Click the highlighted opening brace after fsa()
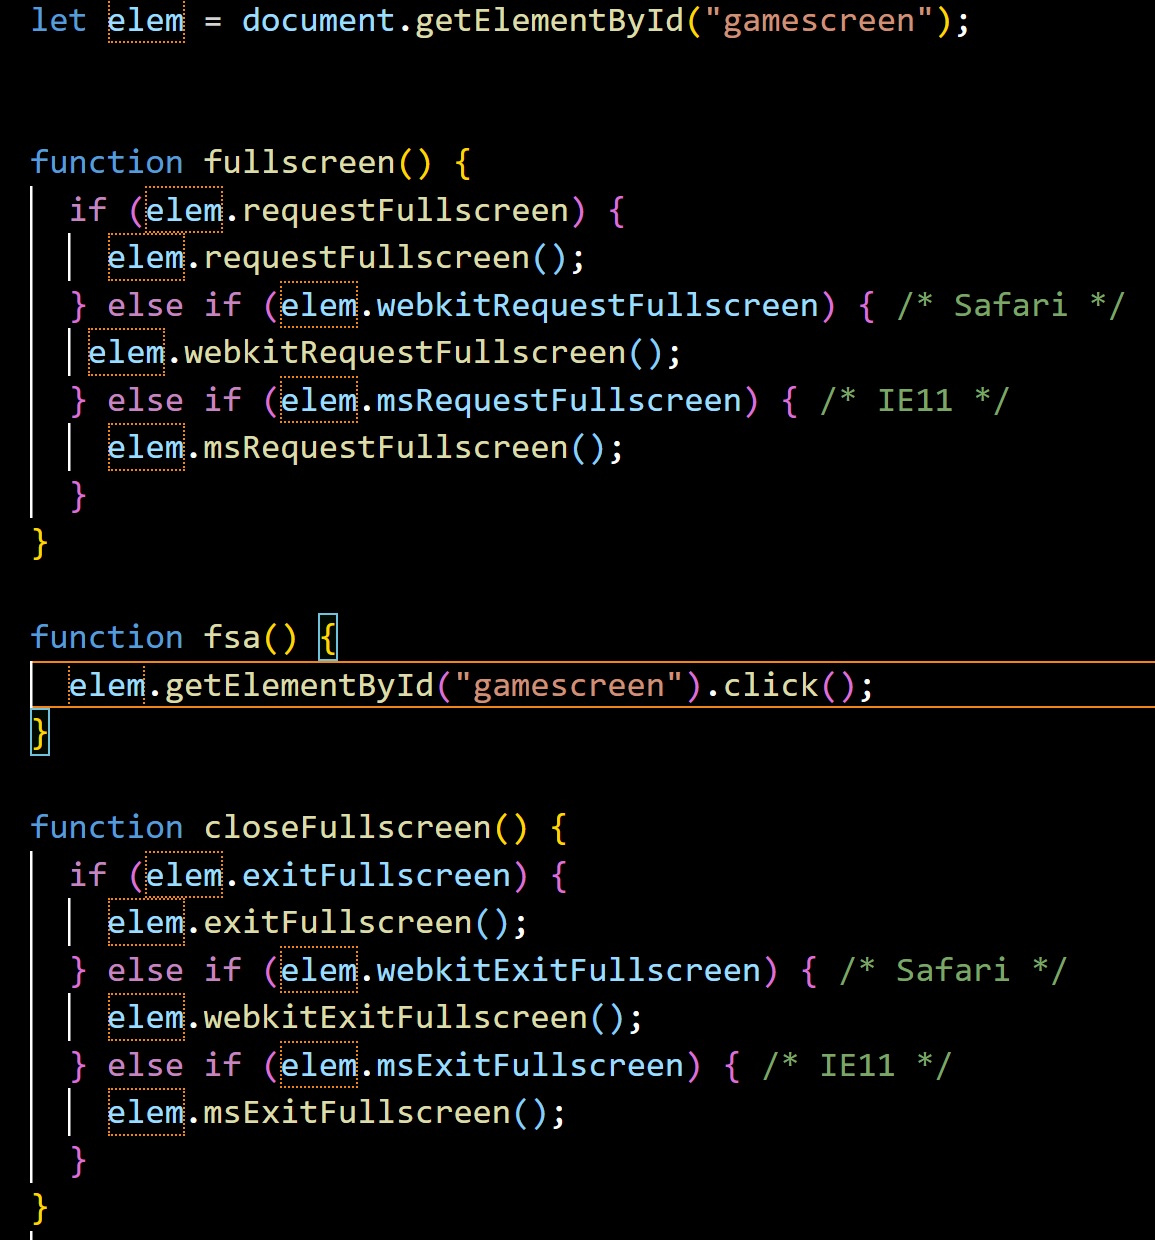Viewport: 1155px width, 1240px height. point(328,637)
